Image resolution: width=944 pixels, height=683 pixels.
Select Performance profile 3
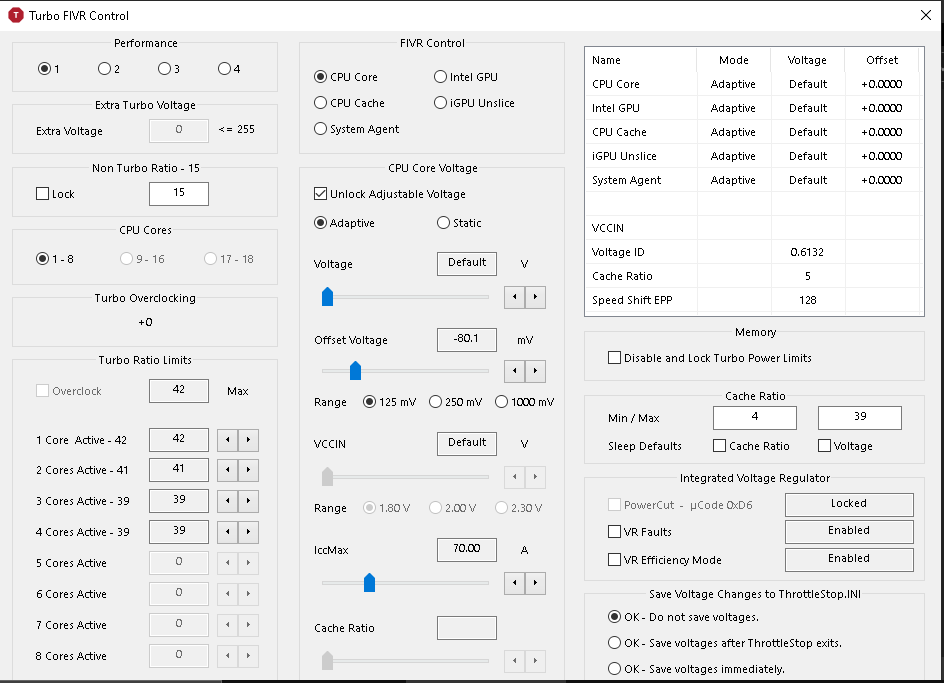[x=164, y=69]
